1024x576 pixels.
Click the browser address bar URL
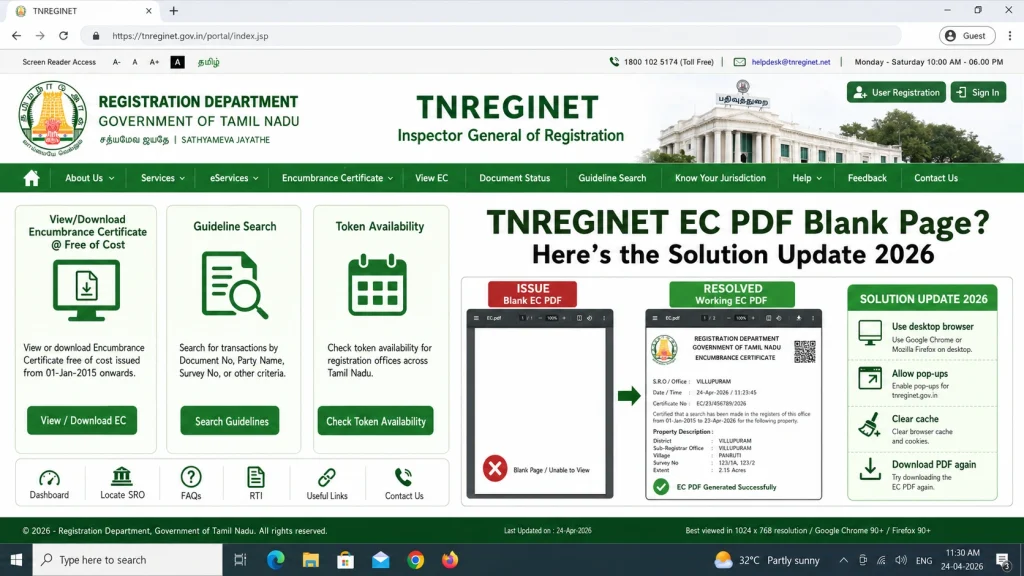pyautogui.click(x=190, y=36)
